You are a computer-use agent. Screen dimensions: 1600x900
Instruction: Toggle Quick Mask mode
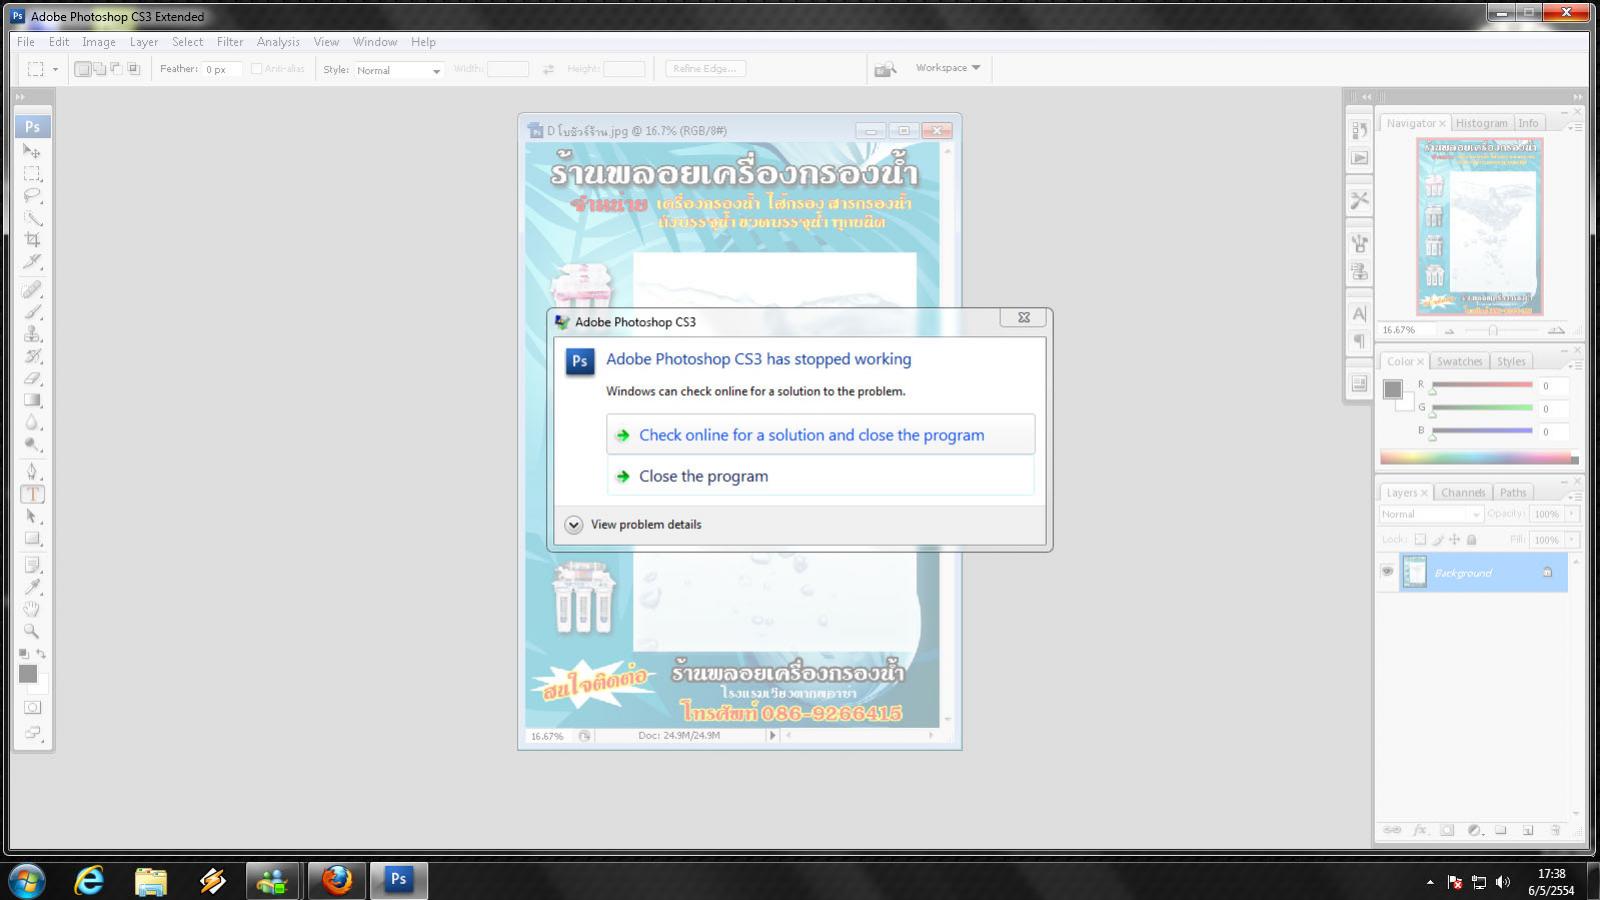tap(32, 707)
